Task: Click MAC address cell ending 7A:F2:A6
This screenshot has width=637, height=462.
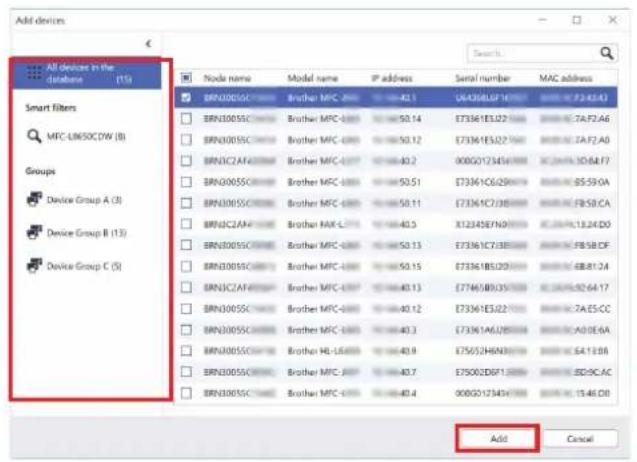Action: tap(574, 119)
